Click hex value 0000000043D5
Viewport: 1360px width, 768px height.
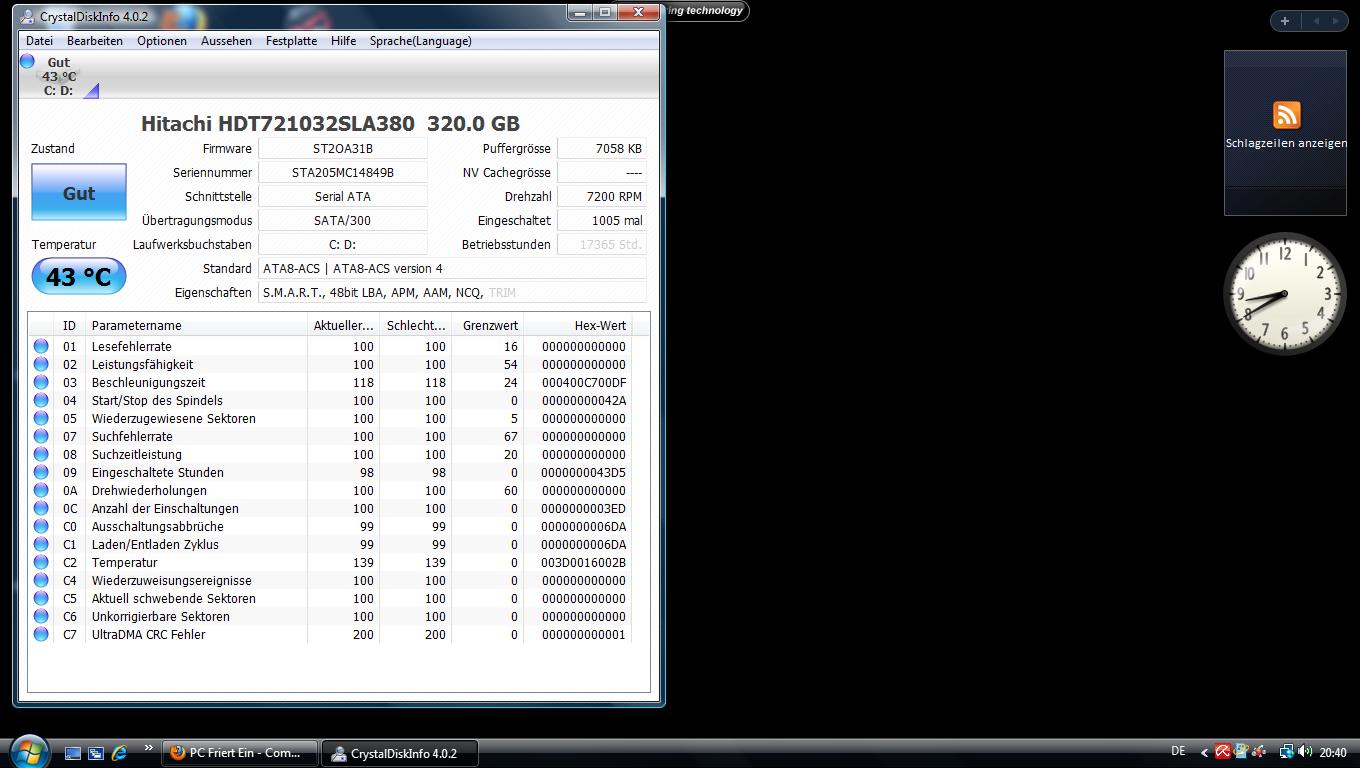(583, 472)
